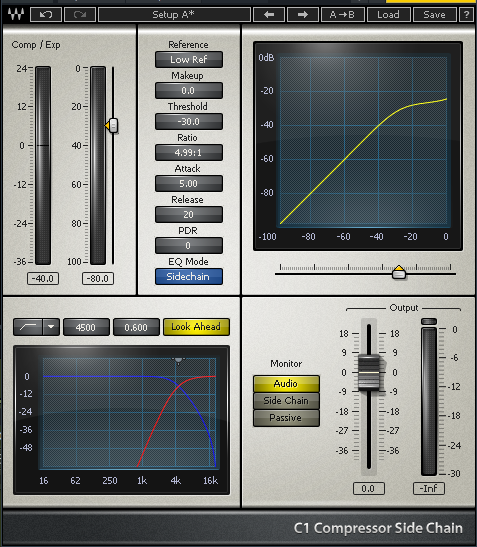Toggle the EQ Mode Sidechain button
Viewport: 477px width, 547px height.
[x=189, y=277]
